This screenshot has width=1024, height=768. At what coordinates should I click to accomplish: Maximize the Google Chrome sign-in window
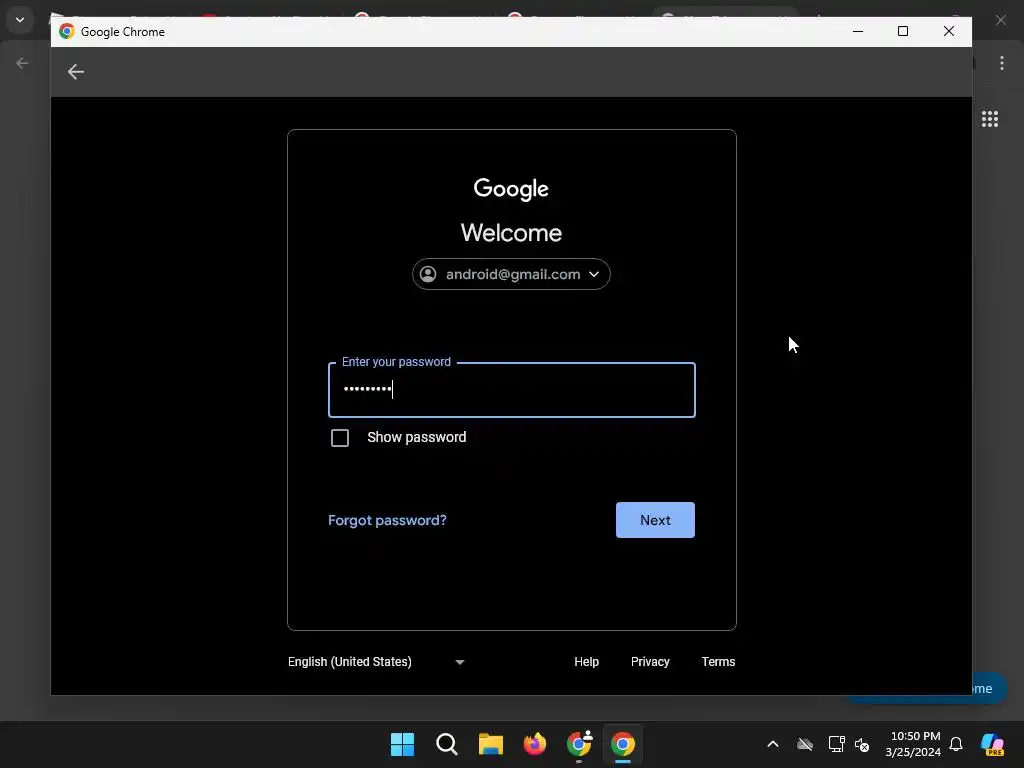[903, 31]
